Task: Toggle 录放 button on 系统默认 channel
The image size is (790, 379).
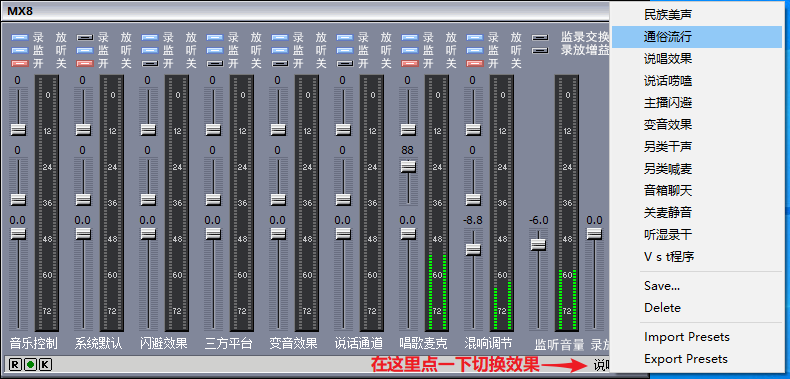Action: click(85, 37)
